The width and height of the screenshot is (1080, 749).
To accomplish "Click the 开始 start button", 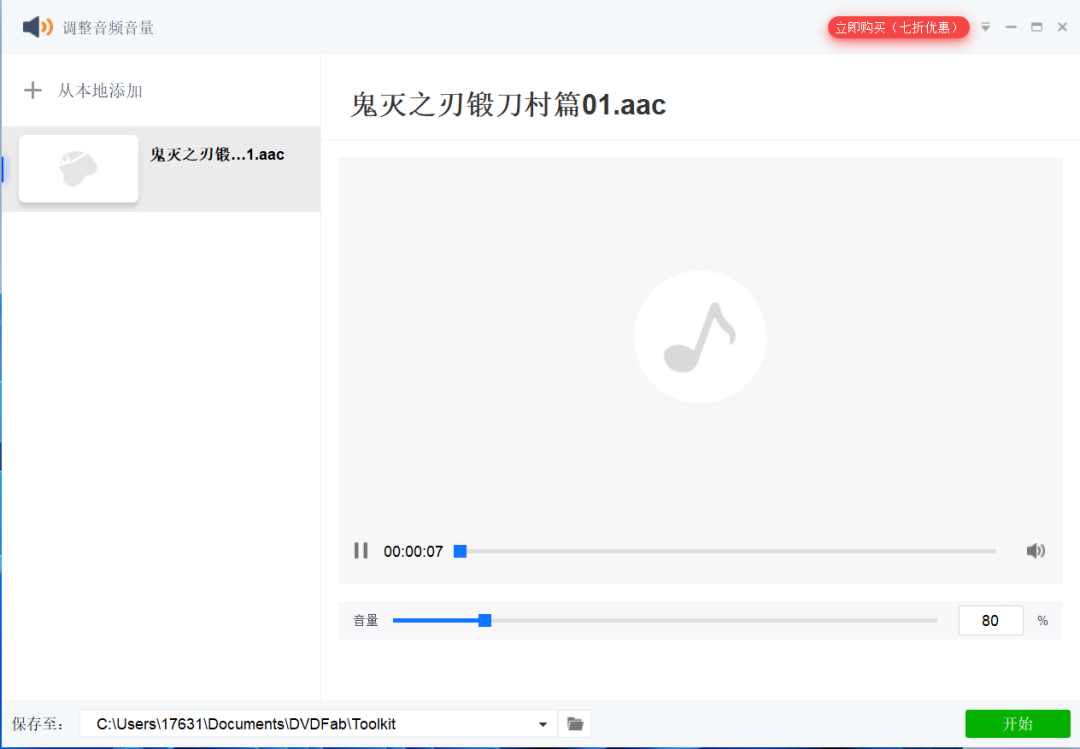I will pyautogui.click(x=1018, y=723).
